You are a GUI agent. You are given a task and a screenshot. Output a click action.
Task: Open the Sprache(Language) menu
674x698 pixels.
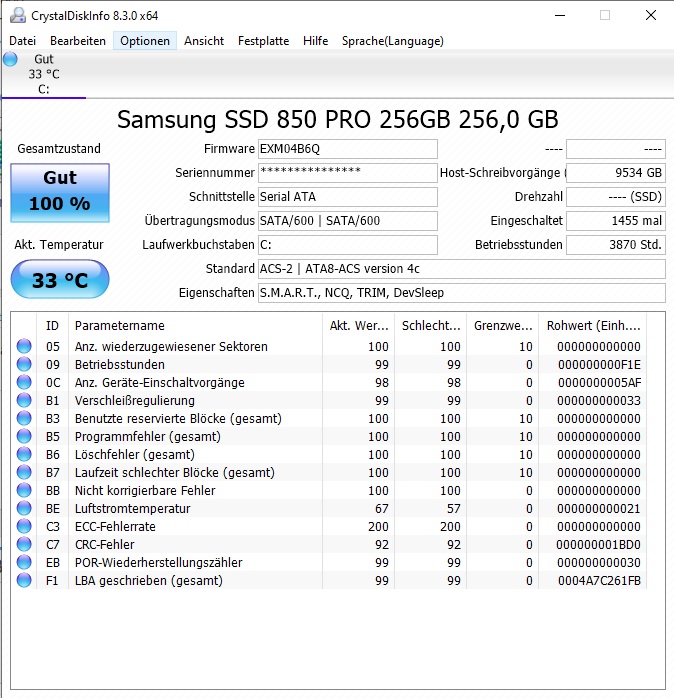393,41
